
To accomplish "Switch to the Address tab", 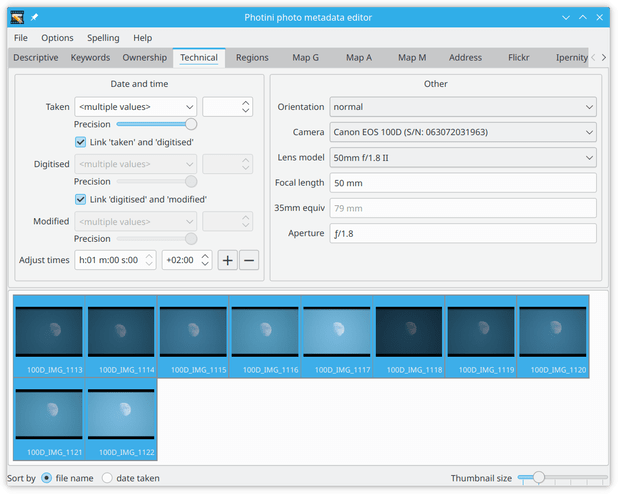I will [465, 58].
